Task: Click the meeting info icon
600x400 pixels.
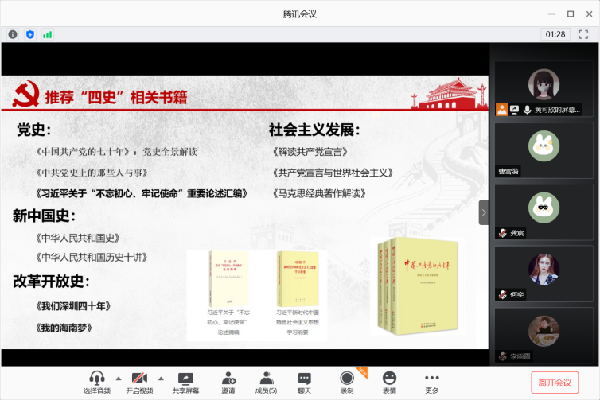Action: point(13,34)
